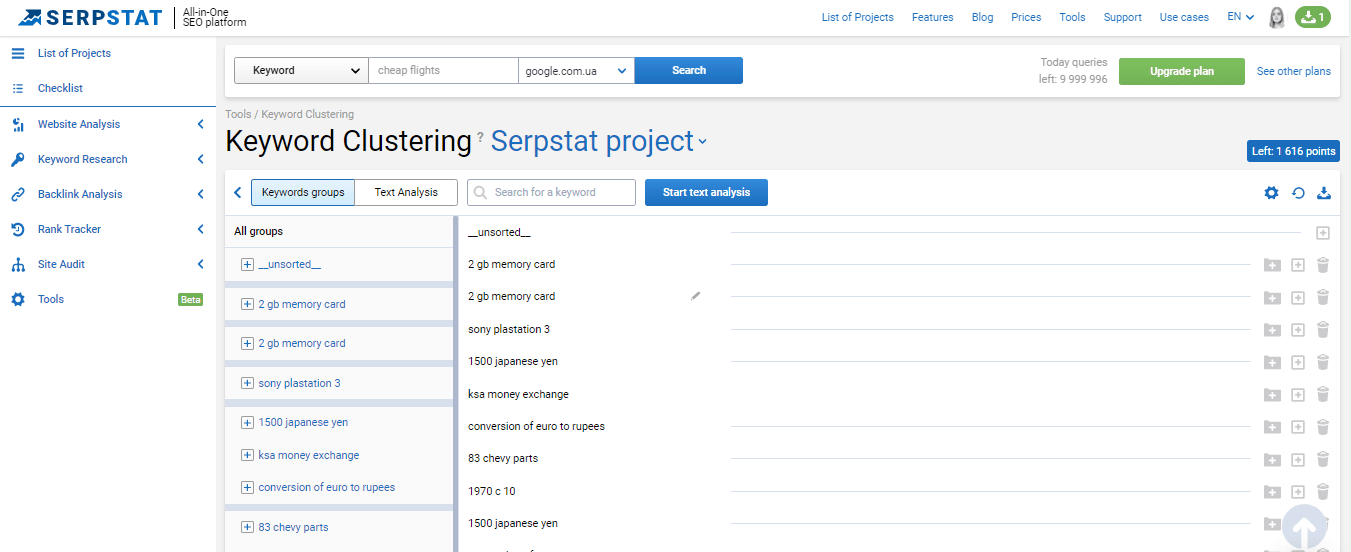
Task: Click the scroll-to-top arrow button
Action: (1304, 527)
